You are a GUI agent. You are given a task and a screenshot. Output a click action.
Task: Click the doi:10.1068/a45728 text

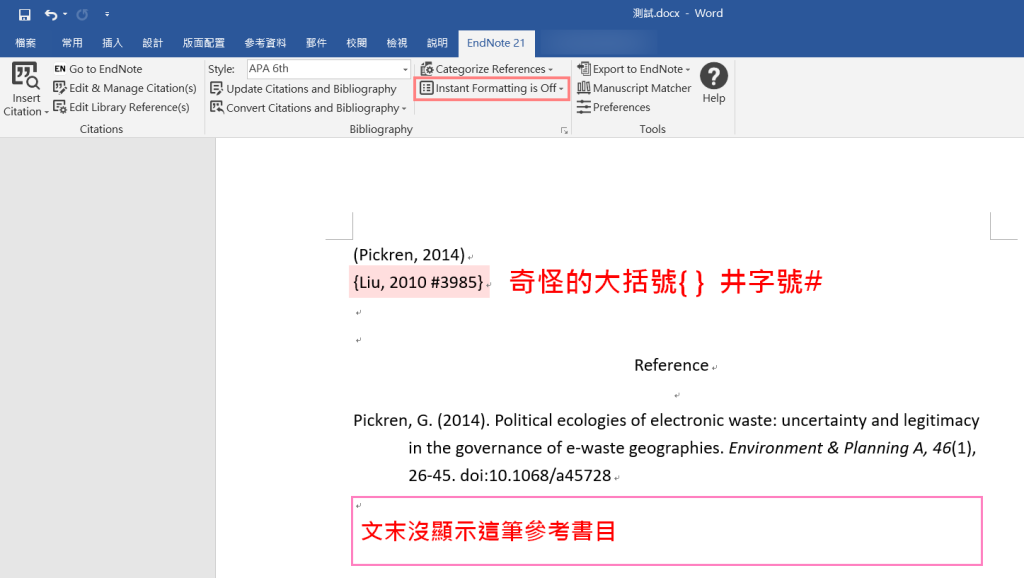pyautogui.click(x=536, y=475)
